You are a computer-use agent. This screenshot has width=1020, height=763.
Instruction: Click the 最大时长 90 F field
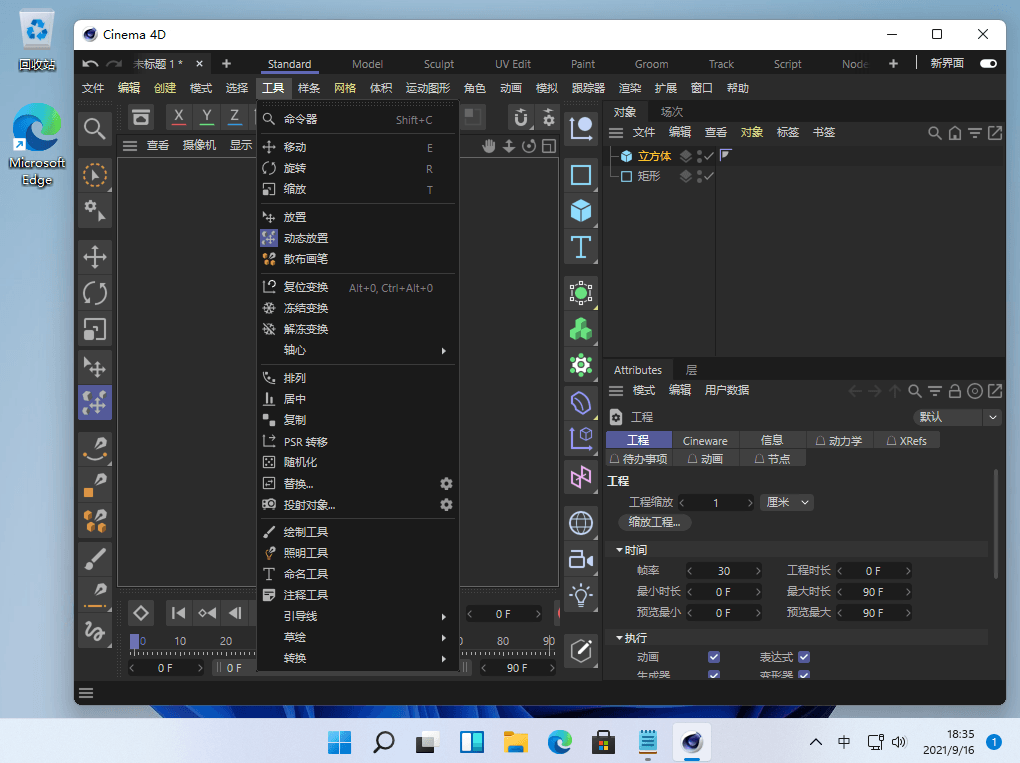tap(874, 592)
